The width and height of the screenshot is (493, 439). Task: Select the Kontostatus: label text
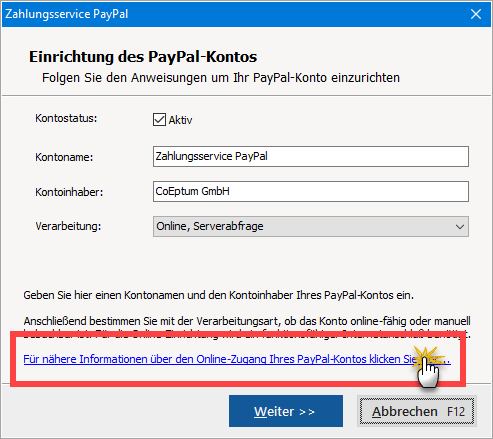pyautogui.click(x=66, y=118)
